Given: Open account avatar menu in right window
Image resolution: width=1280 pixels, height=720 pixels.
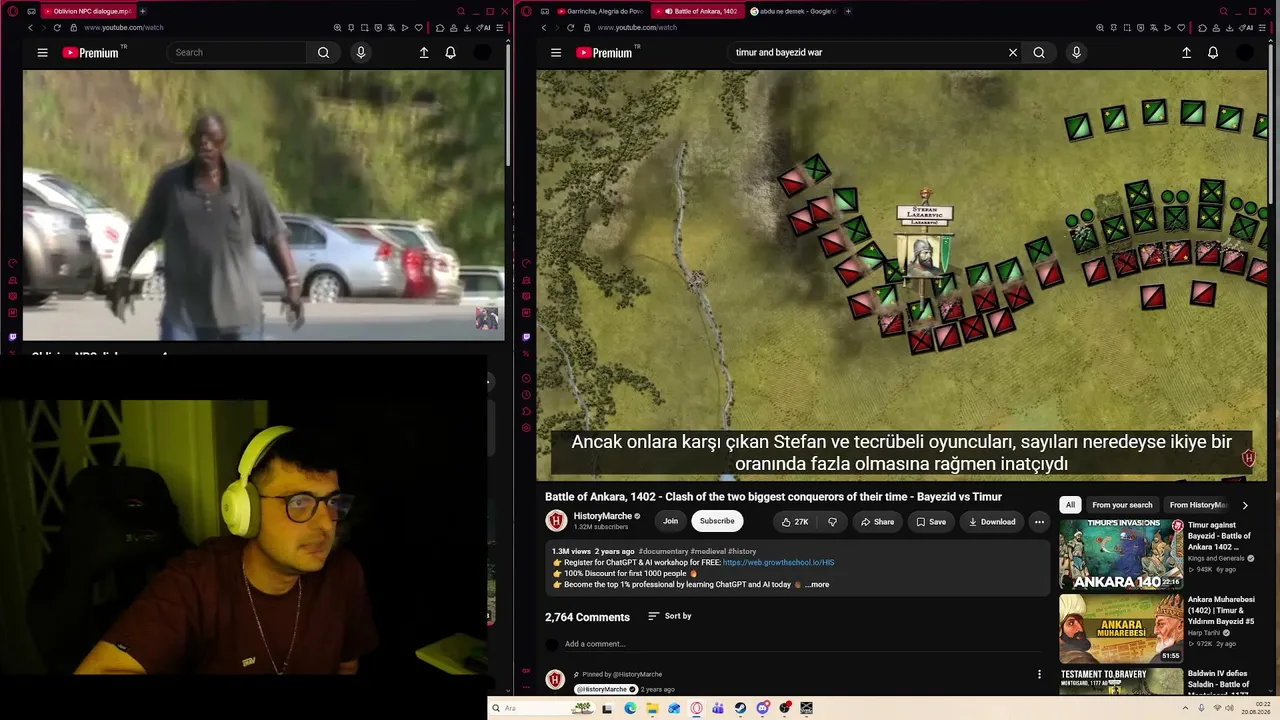Looking at the screenshot, I should click(x=1245, y=53).
